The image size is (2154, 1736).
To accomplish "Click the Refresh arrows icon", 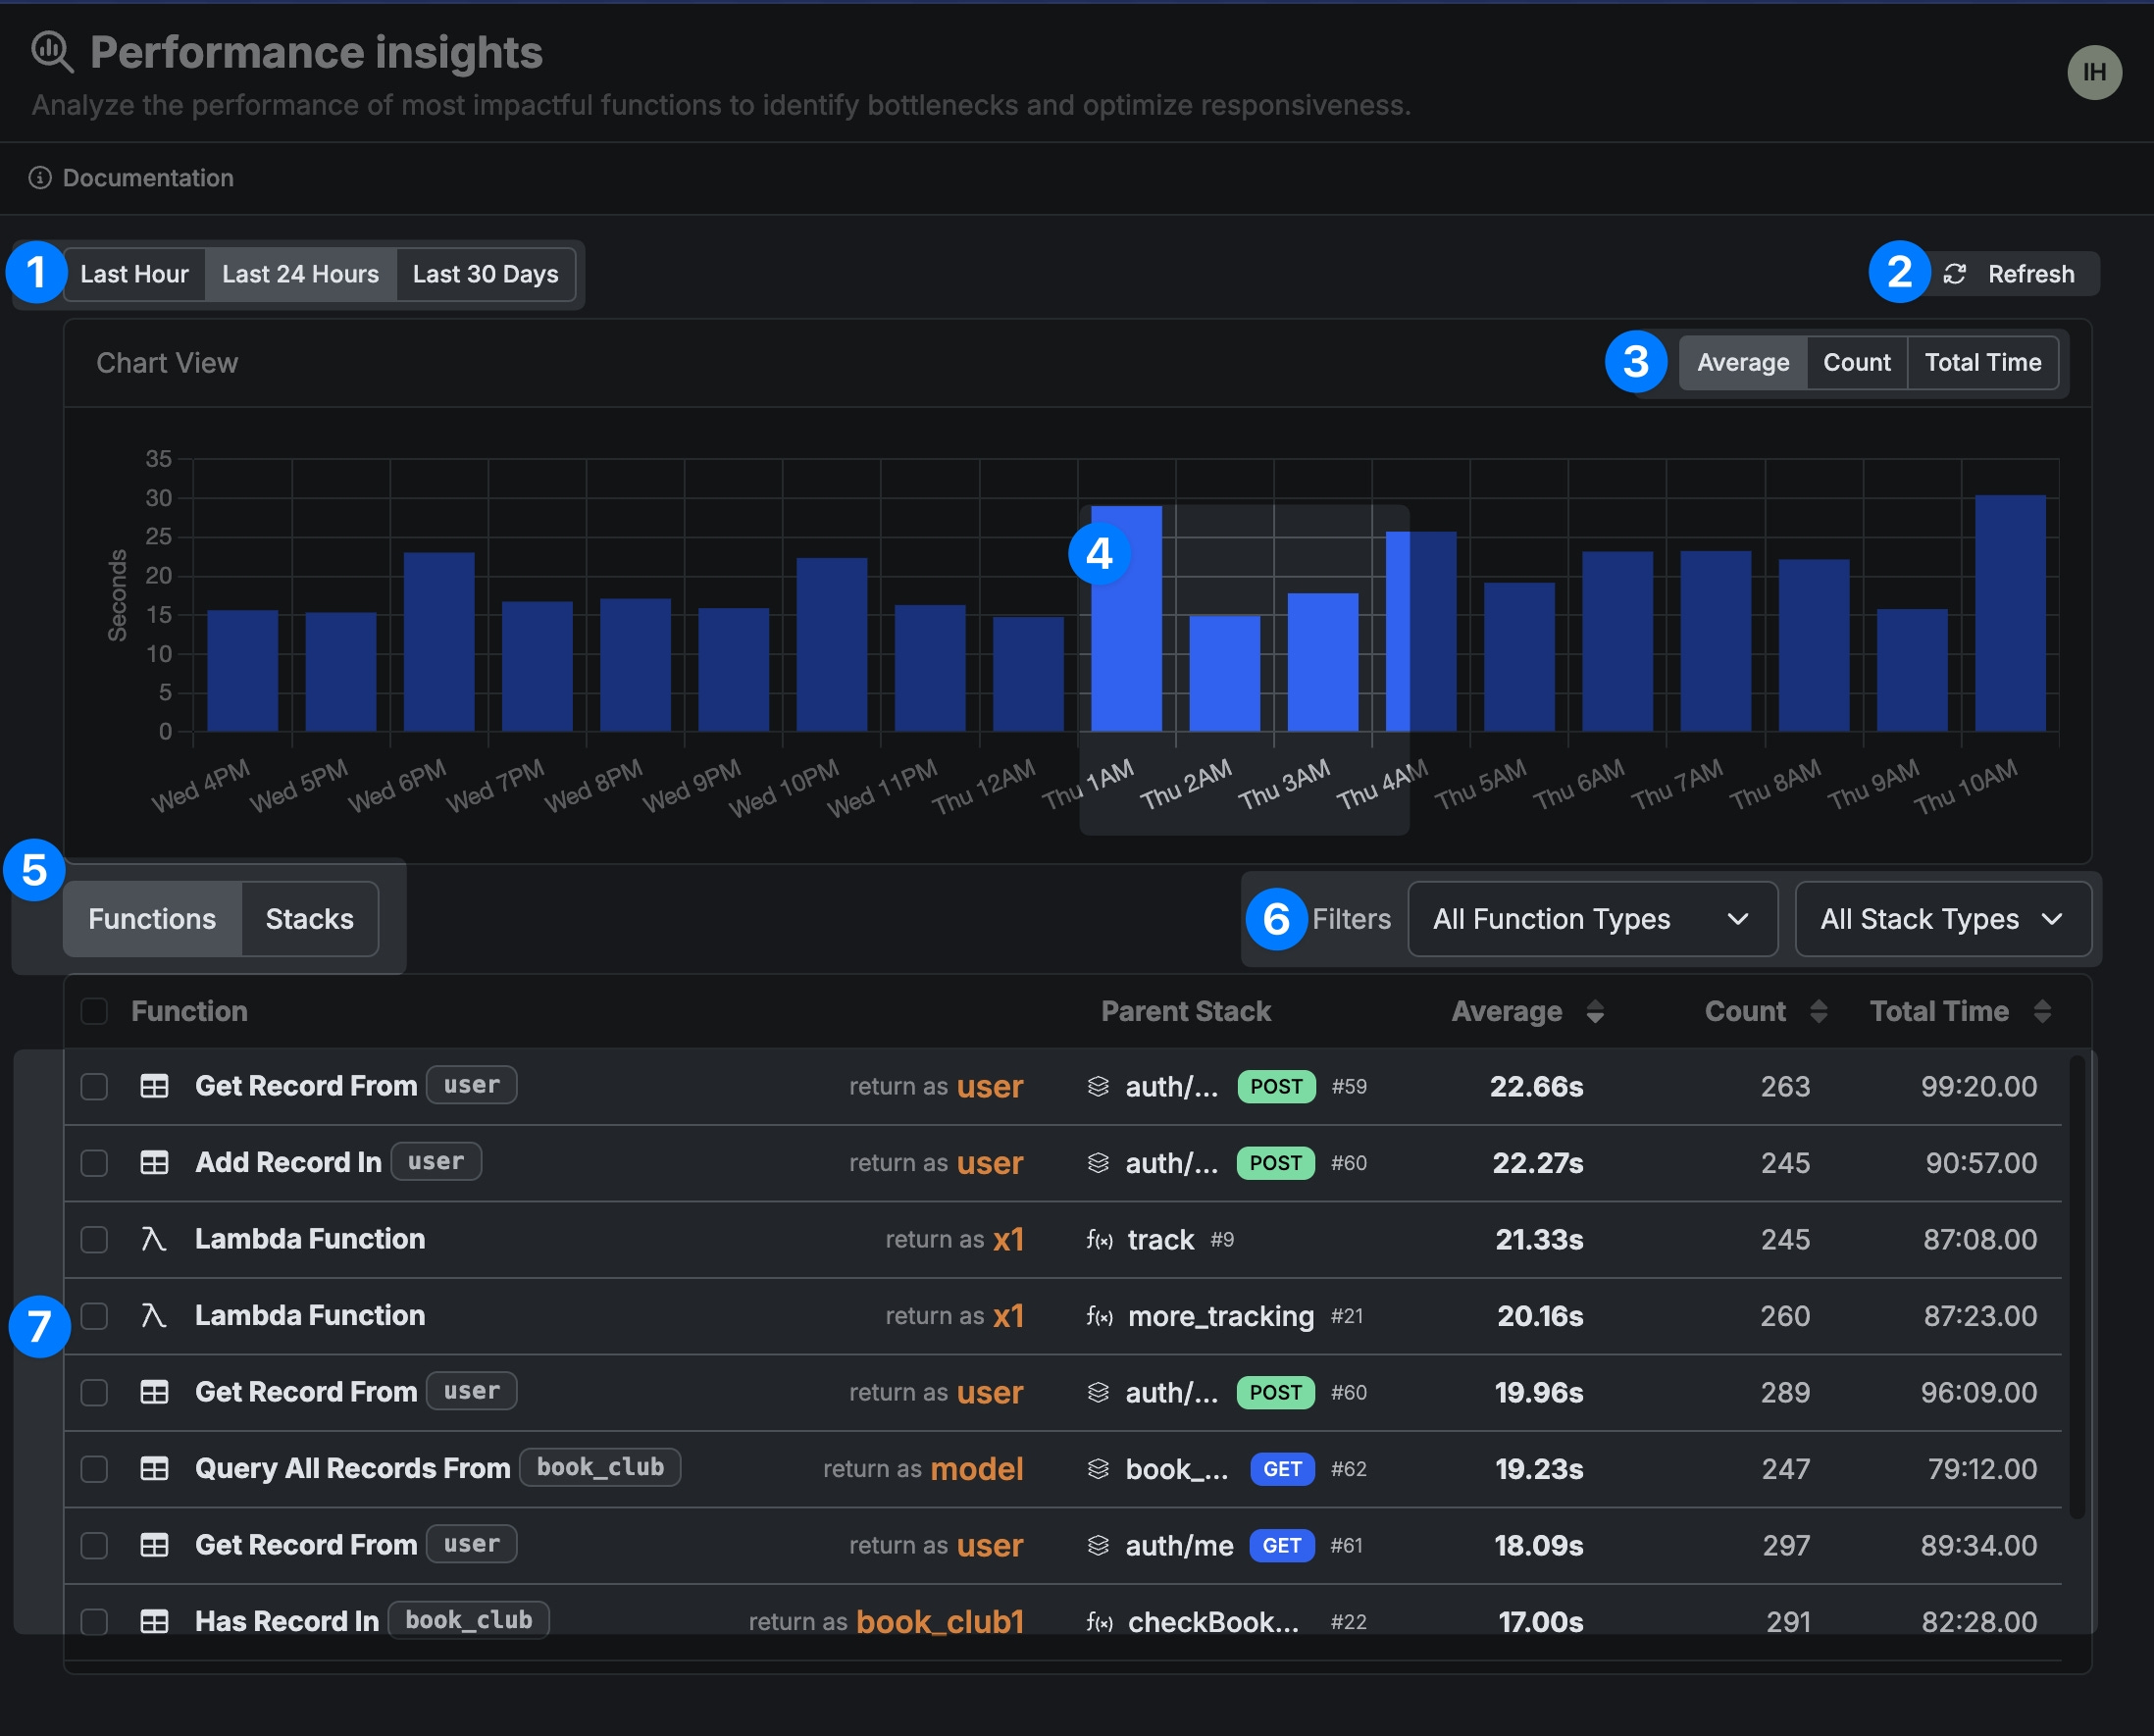I will [x=1954, y=274].
